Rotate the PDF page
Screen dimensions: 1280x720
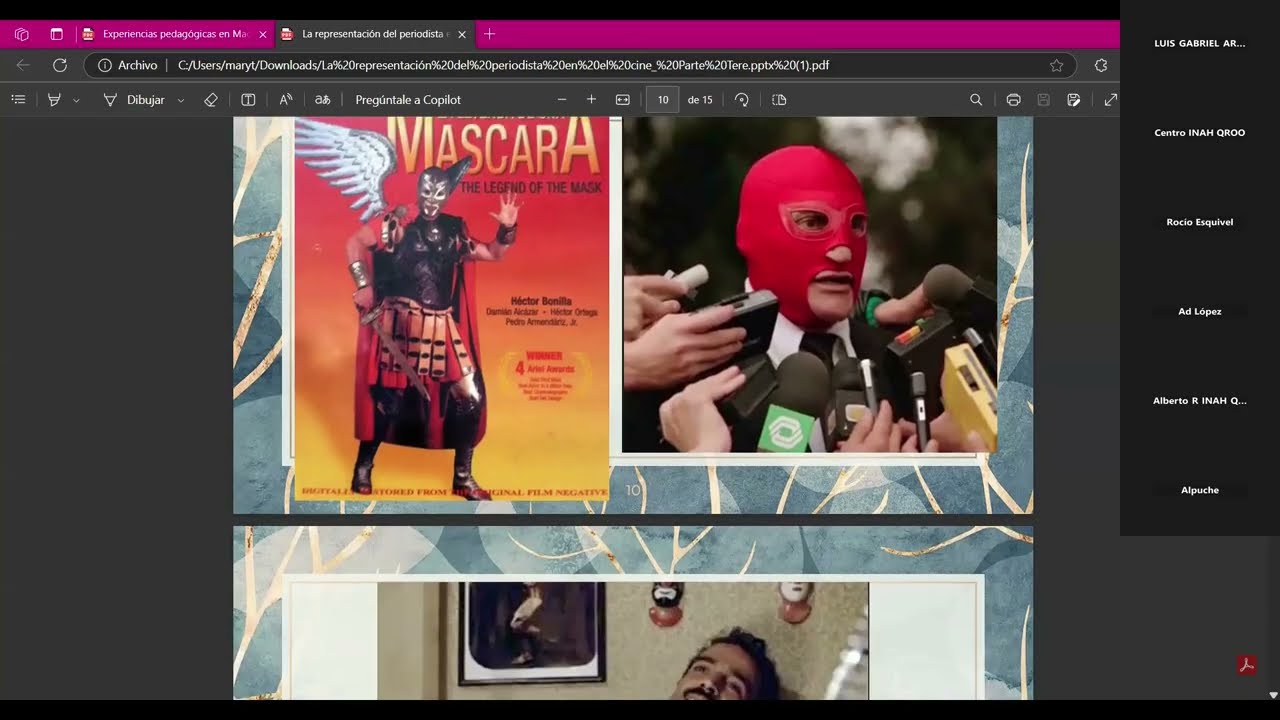(742, 100)
